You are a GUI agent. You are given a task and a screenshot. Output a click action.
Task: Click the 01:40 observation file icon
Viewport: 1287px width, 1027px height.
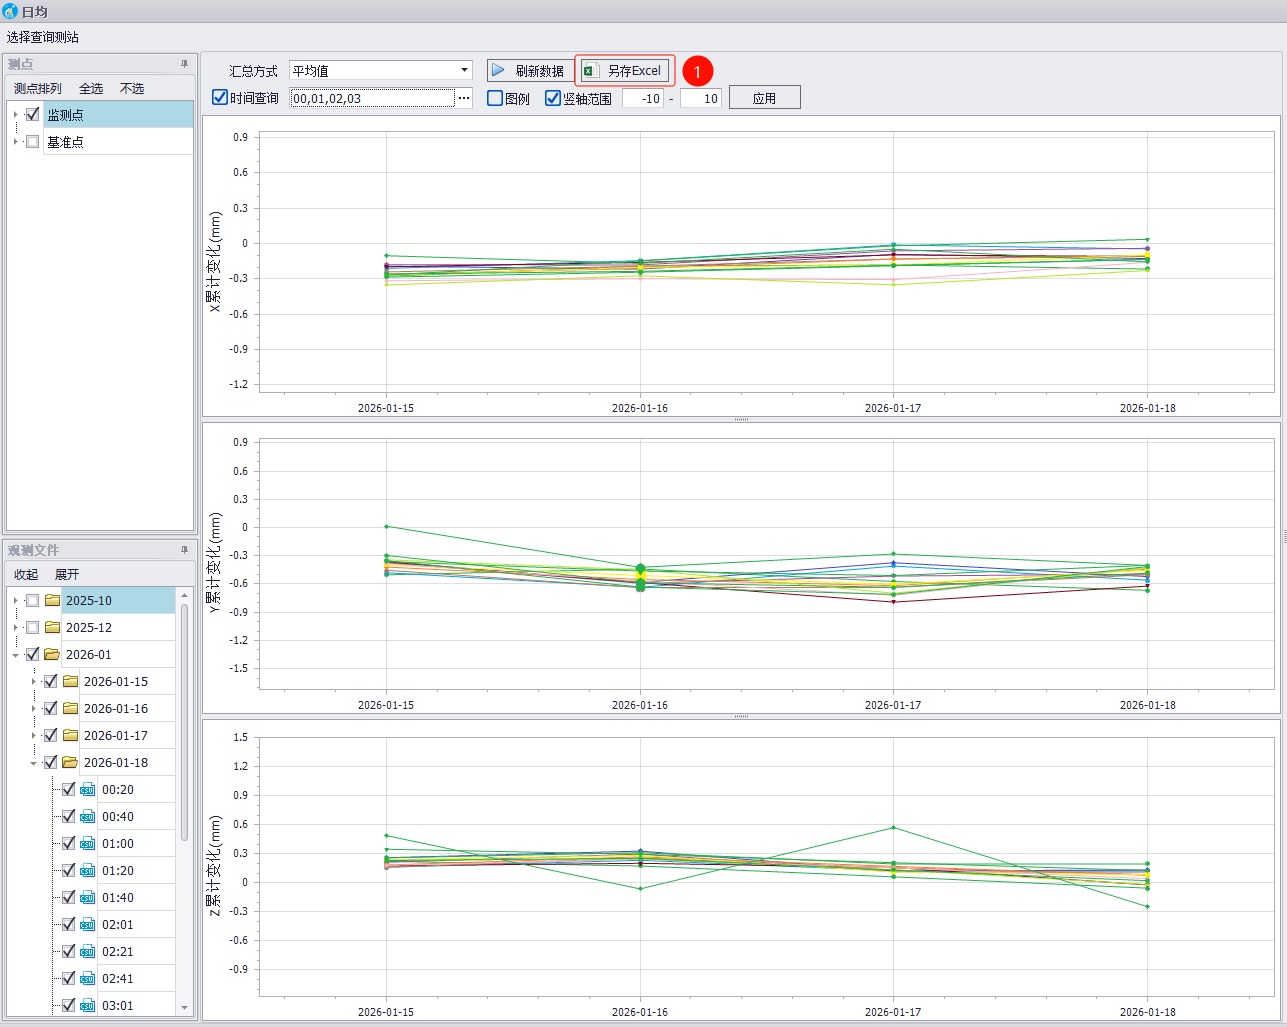point(87,898)
